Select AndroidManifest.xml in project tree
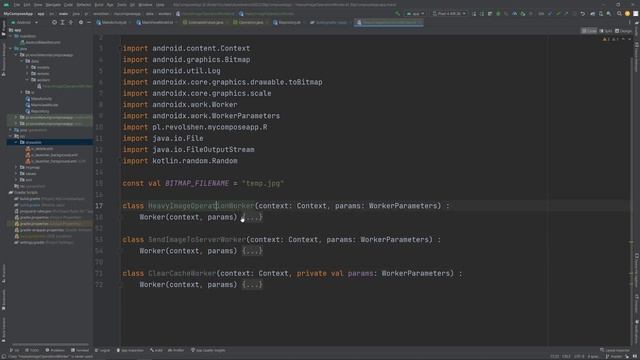The image size is (640, 360). [40, 42]
